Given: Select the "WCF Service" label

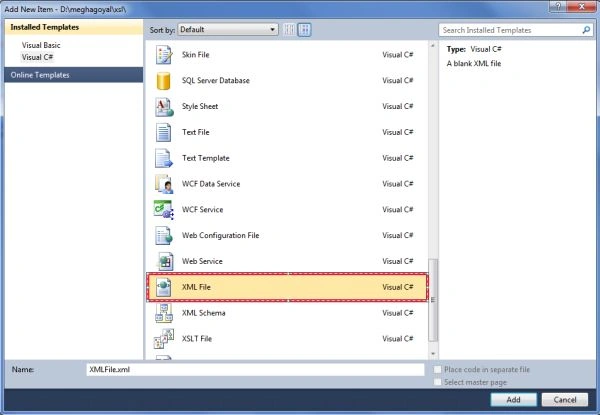Looking at the screenshot, I should [202, 210].
